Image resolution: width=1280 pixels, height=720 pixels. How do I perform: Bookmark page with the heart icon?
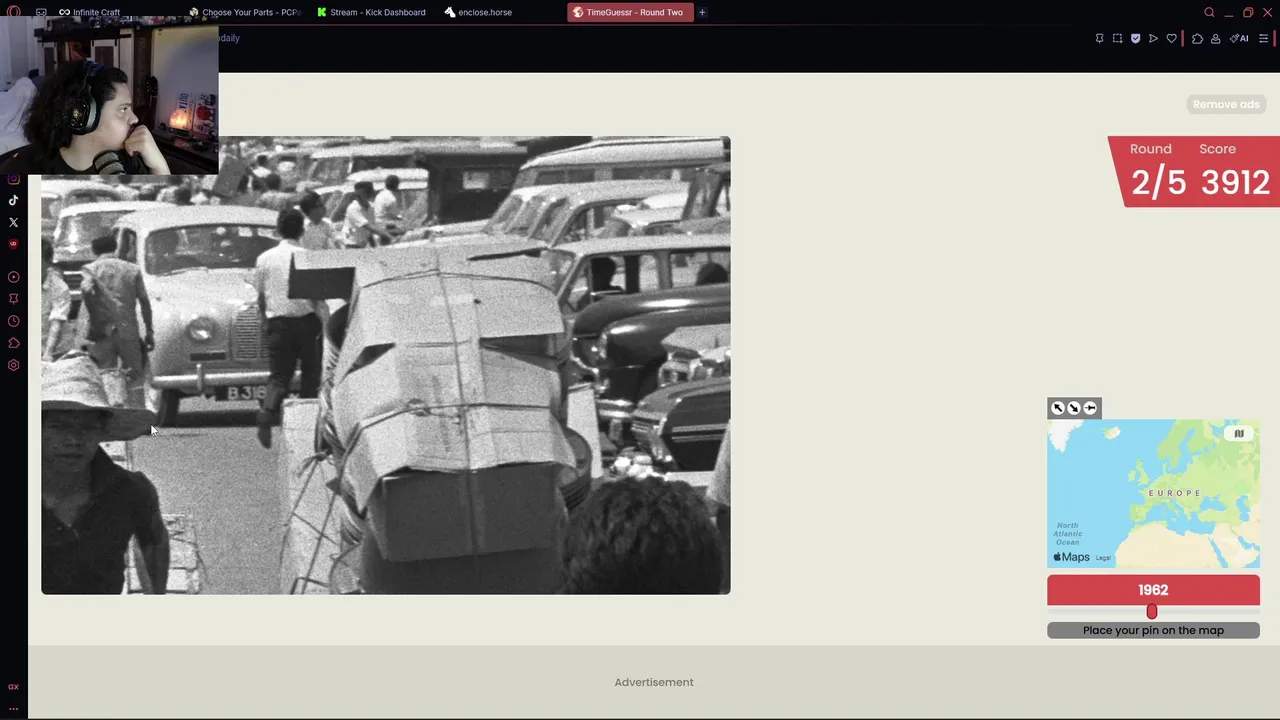click(1171, 38)
